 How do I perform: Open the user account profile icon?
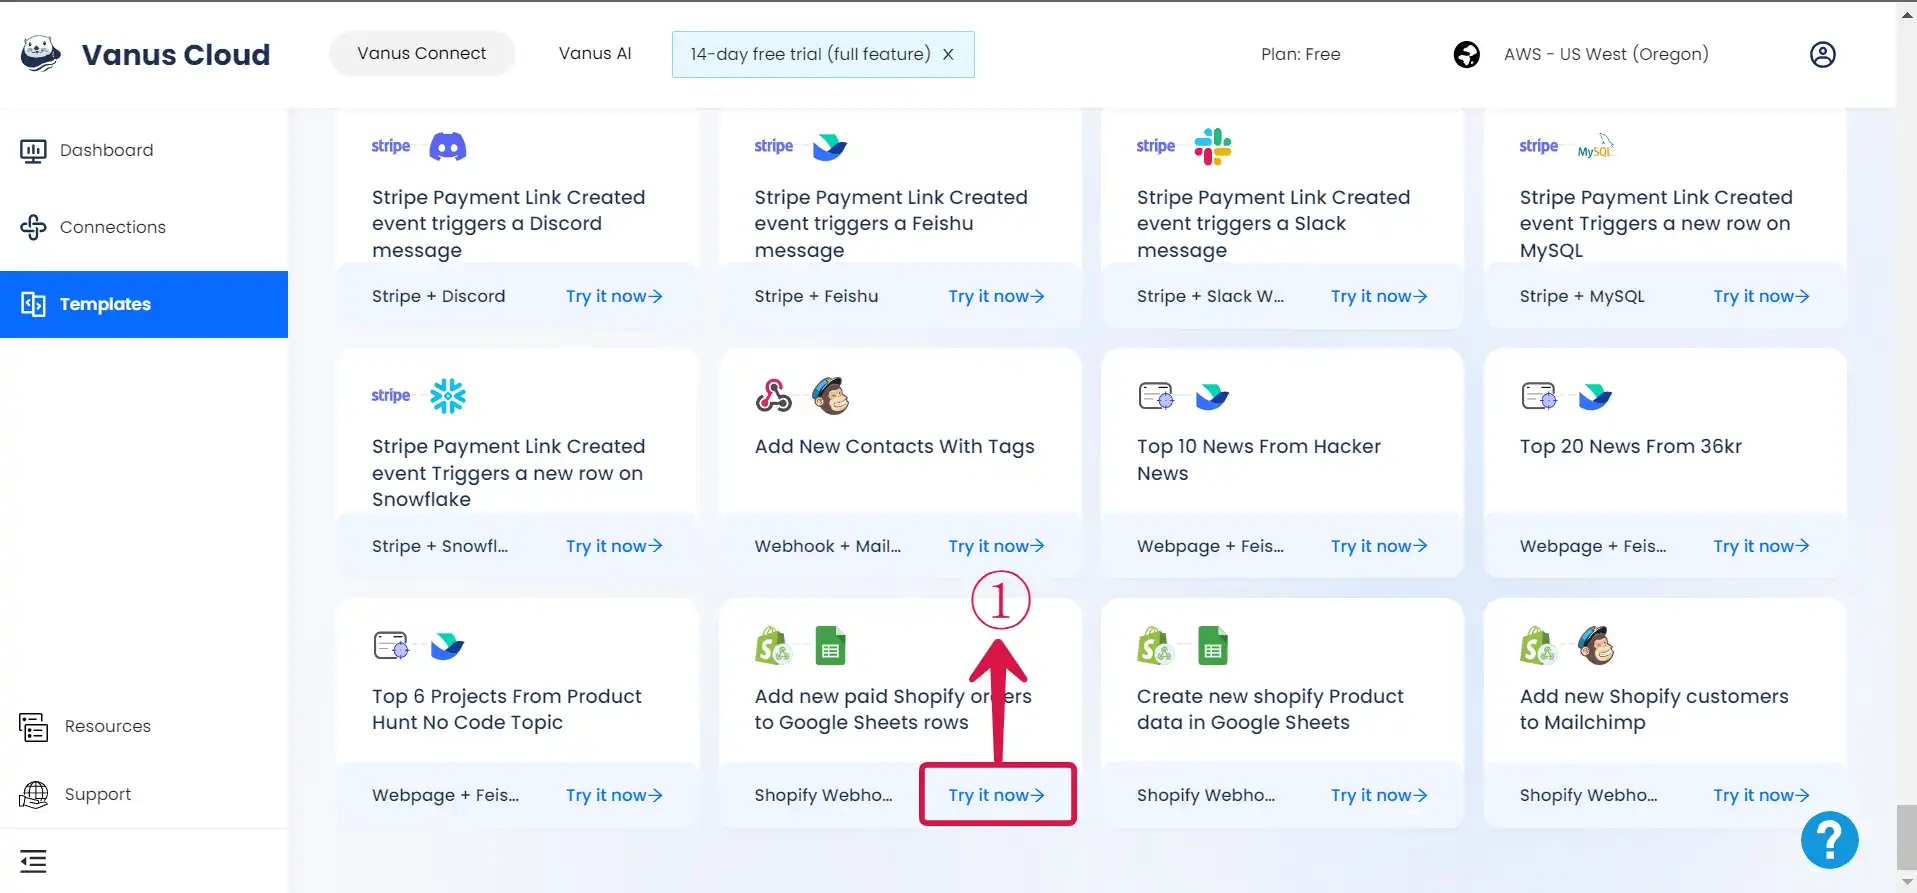(x=1823, y=54)
